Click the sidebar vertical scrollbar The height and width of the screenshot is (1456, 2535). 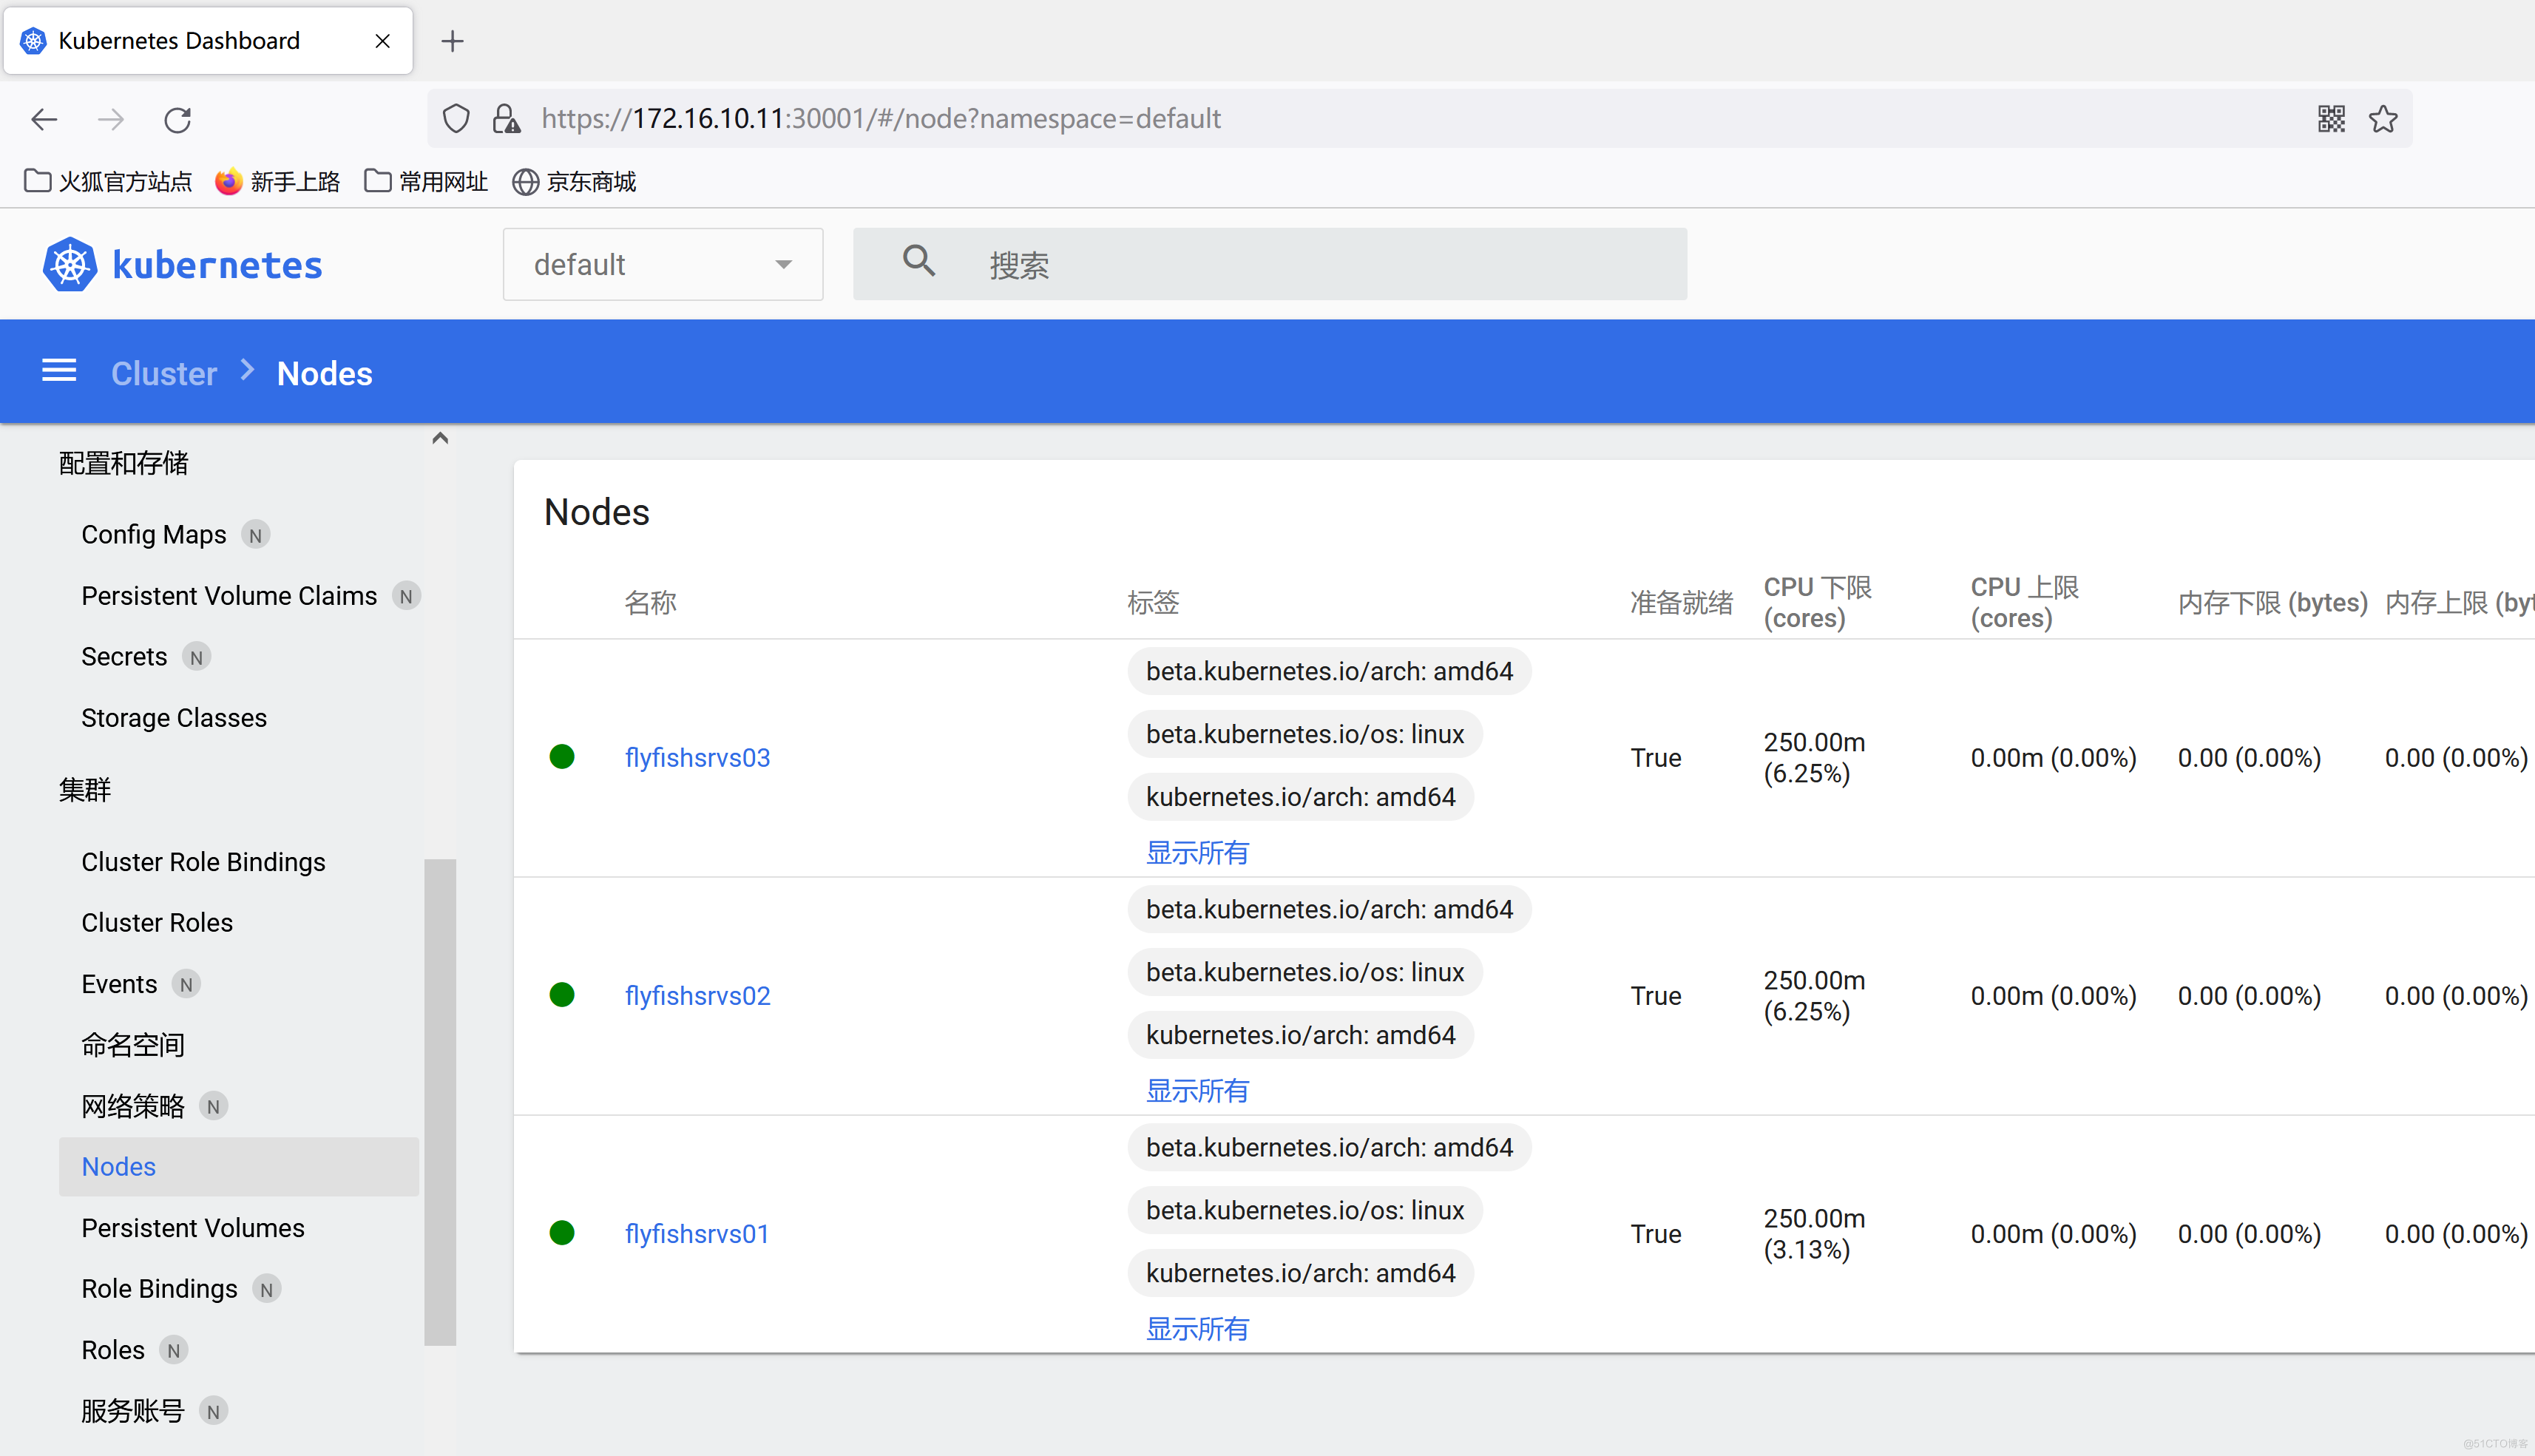tap(440, 1102)
